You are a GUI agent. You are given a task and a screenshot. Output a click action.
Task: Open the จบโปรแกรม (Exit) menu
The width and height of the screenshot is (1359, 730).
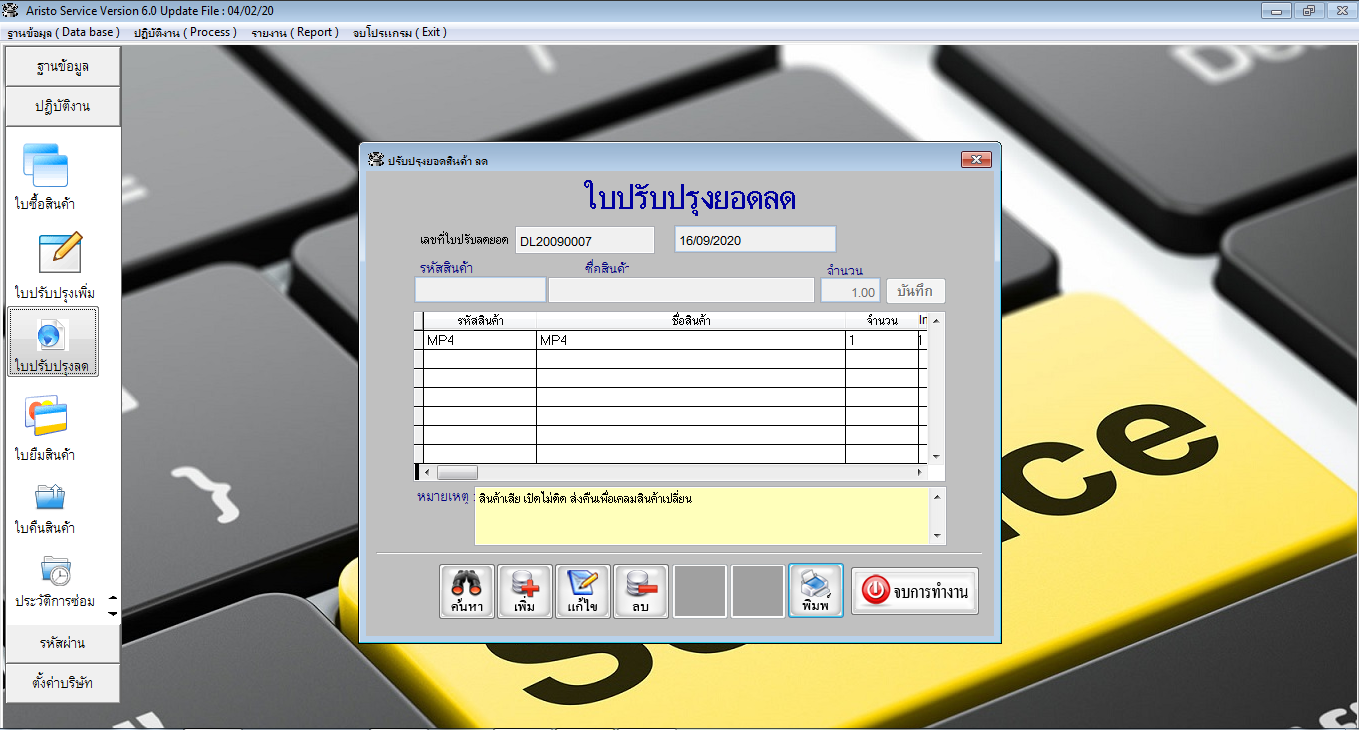tap(399, 32)
